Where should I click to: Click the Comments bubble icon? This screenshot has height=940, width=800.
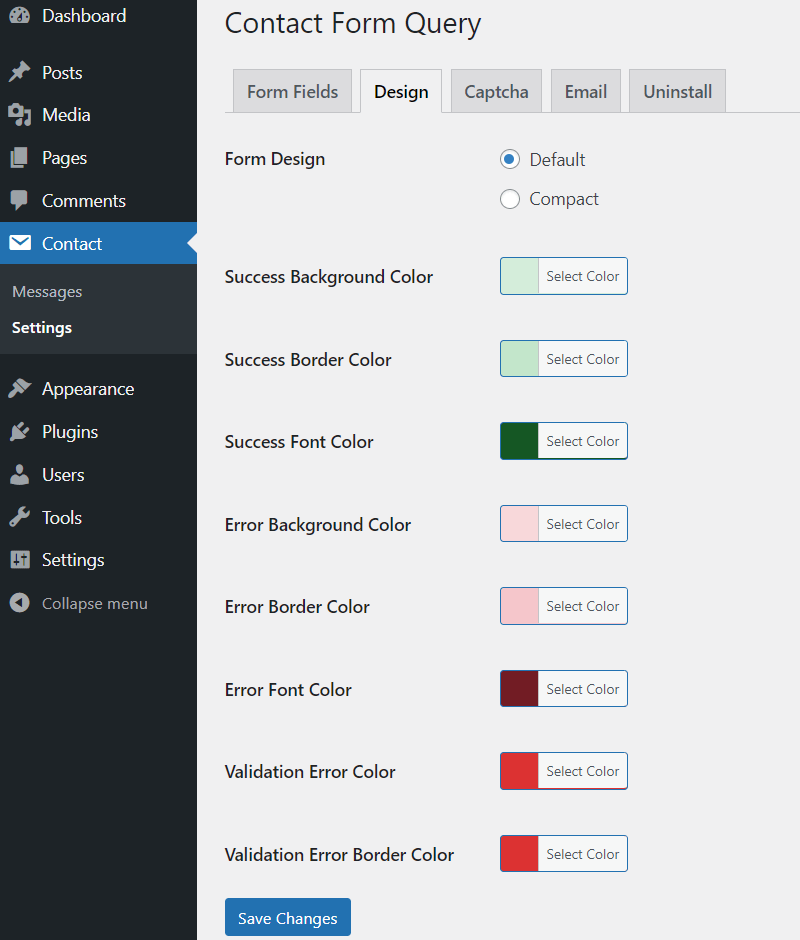click(19, 200)
